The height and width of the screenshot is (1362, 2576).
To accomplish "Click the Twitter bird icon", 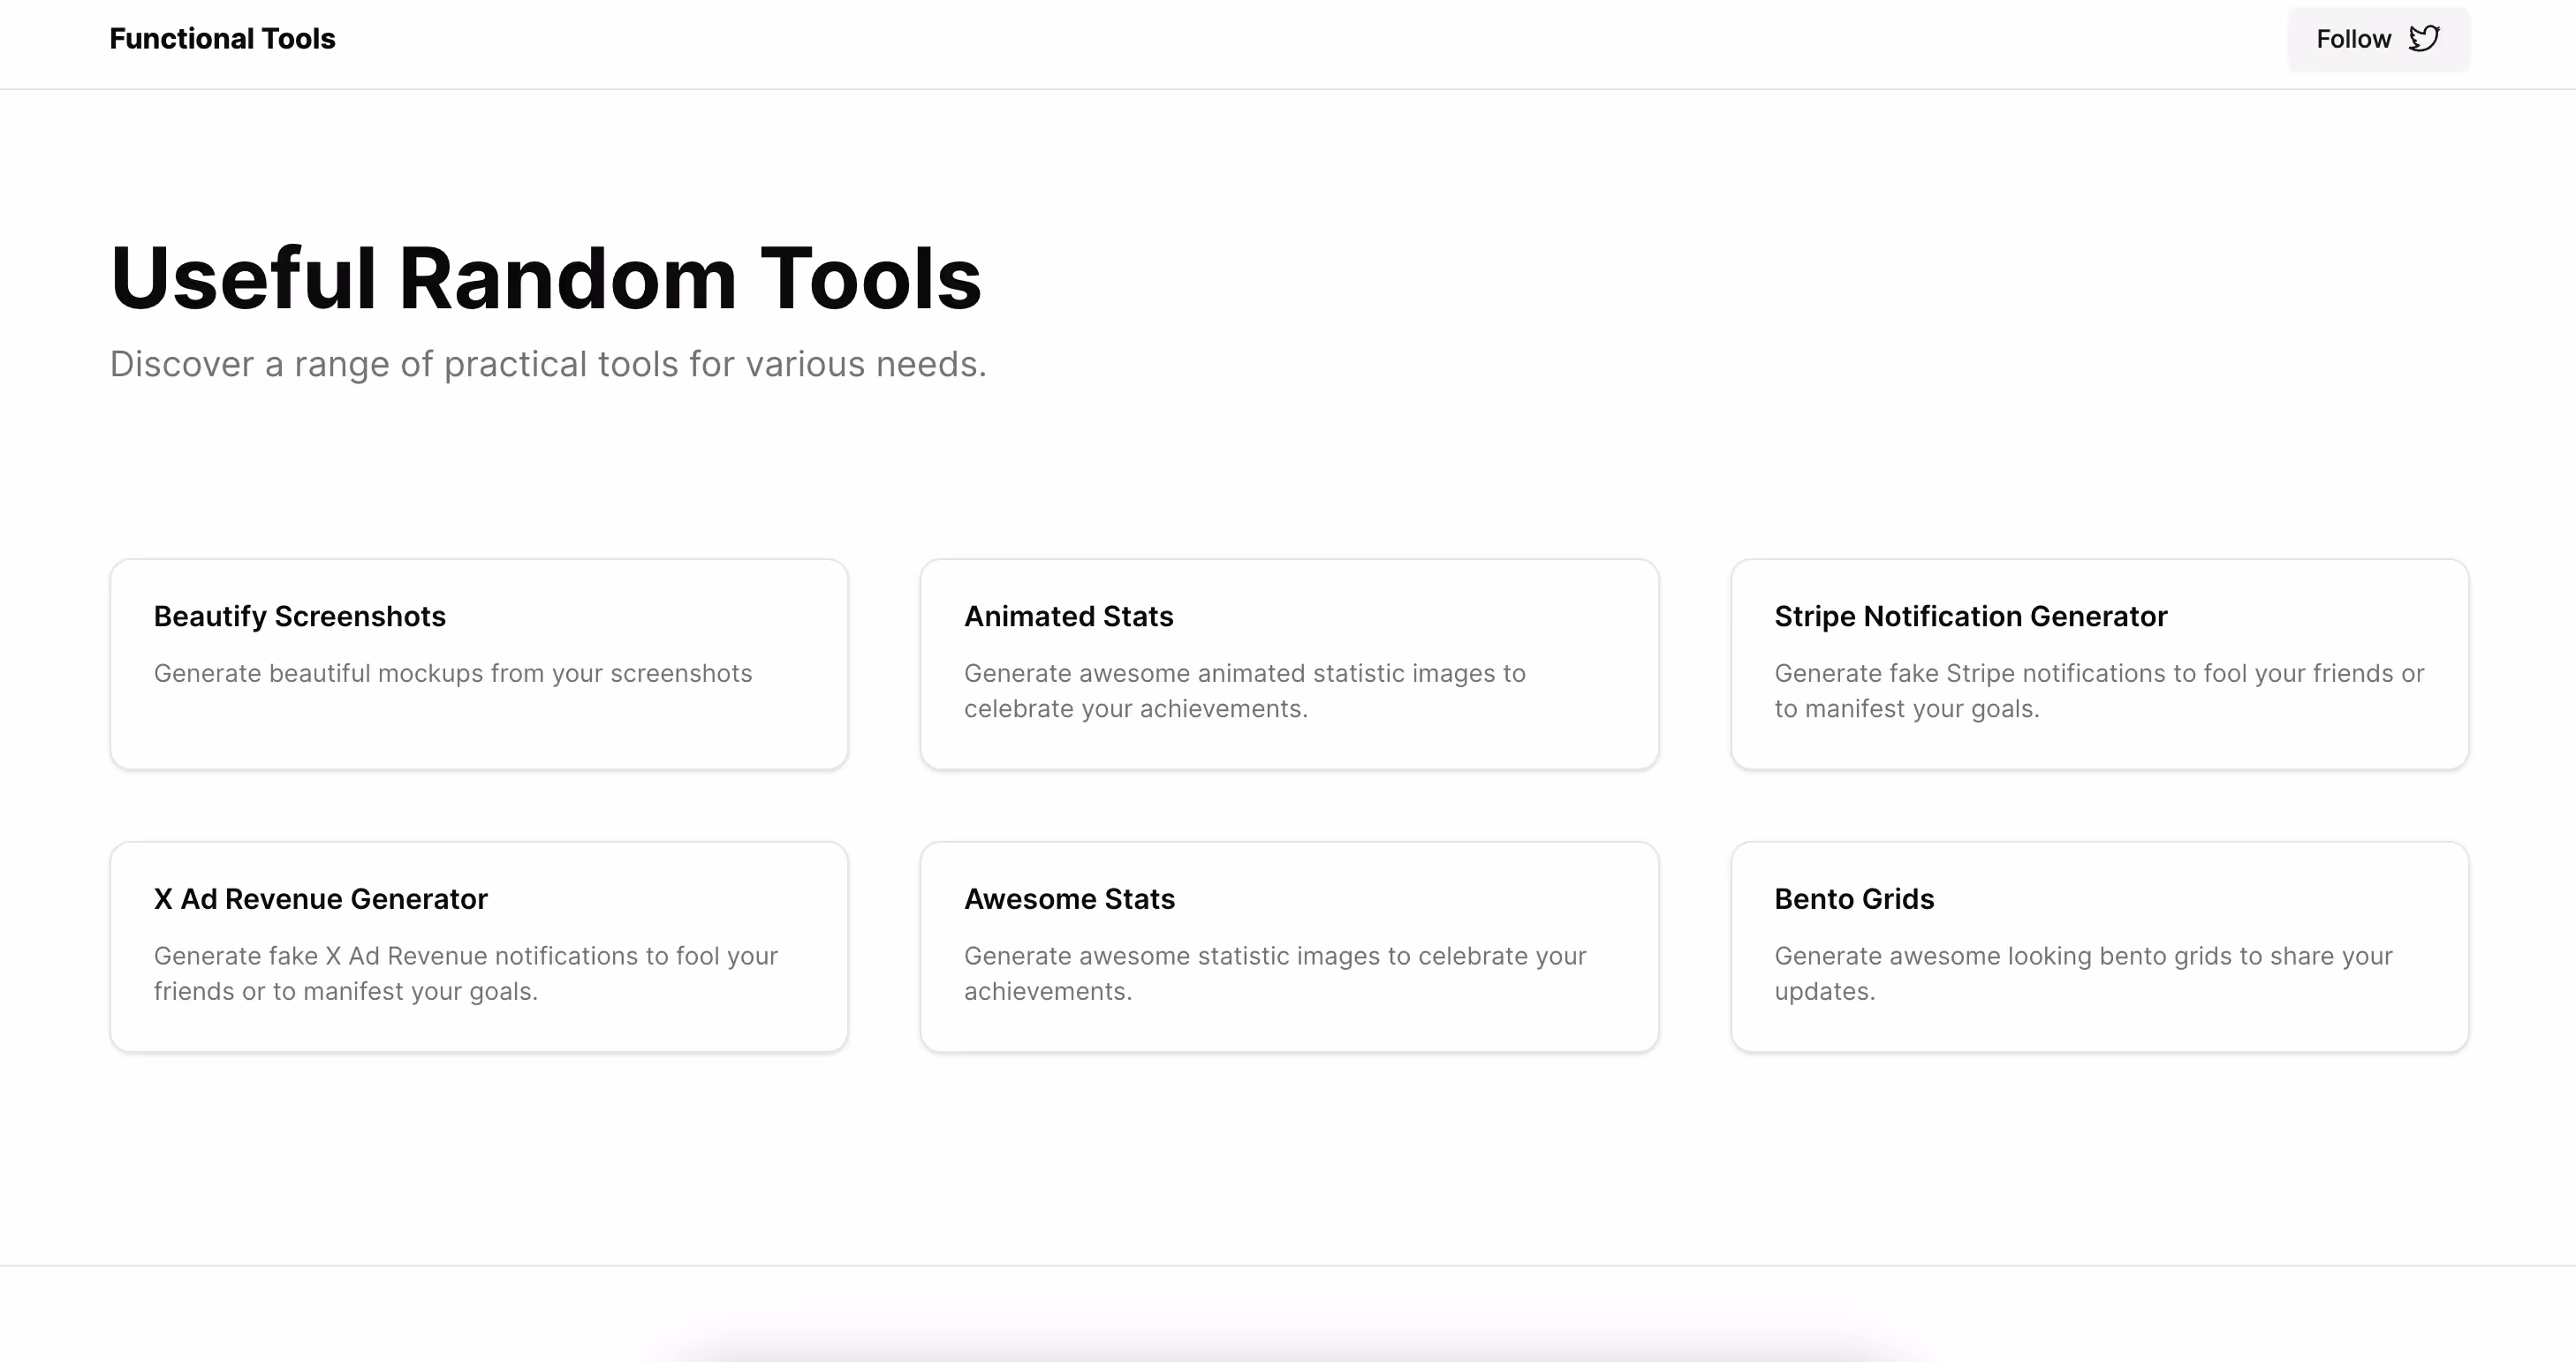I will [2424, 39].
